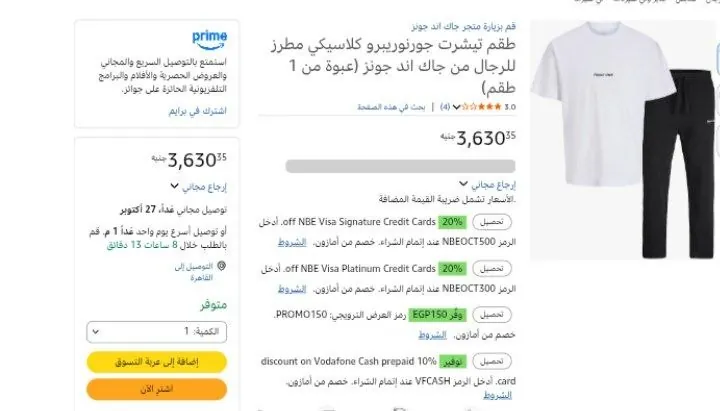Open terms link for PROMO150 offer
The image size is (720, 411).
(432, 335)
